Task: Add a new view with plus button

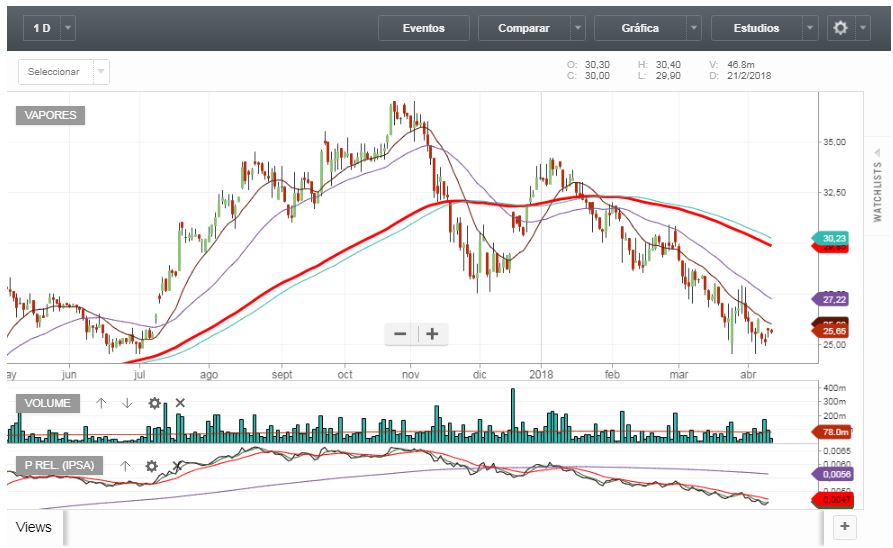Action: click(844, 526)
